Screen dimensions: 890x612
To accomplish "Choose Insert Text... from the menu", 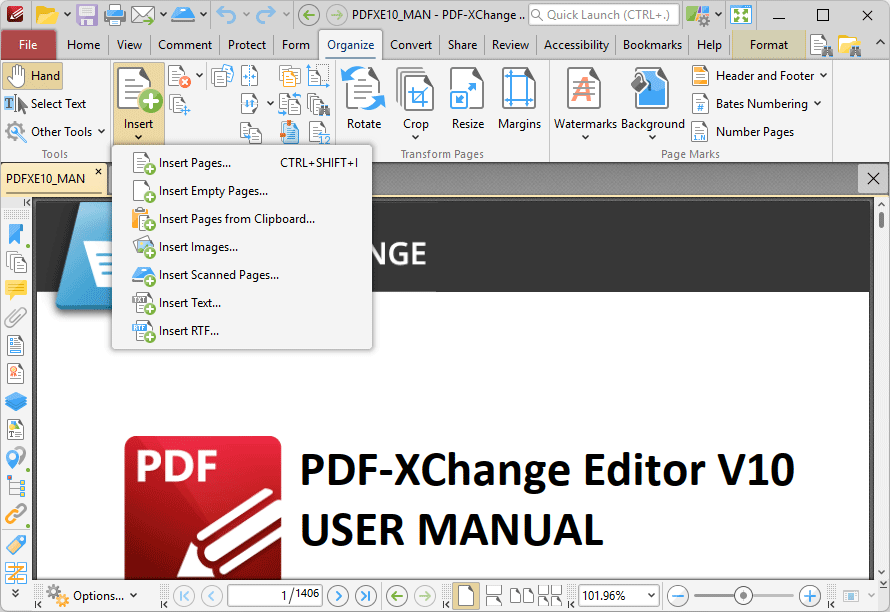I will [x=242, y=303].
